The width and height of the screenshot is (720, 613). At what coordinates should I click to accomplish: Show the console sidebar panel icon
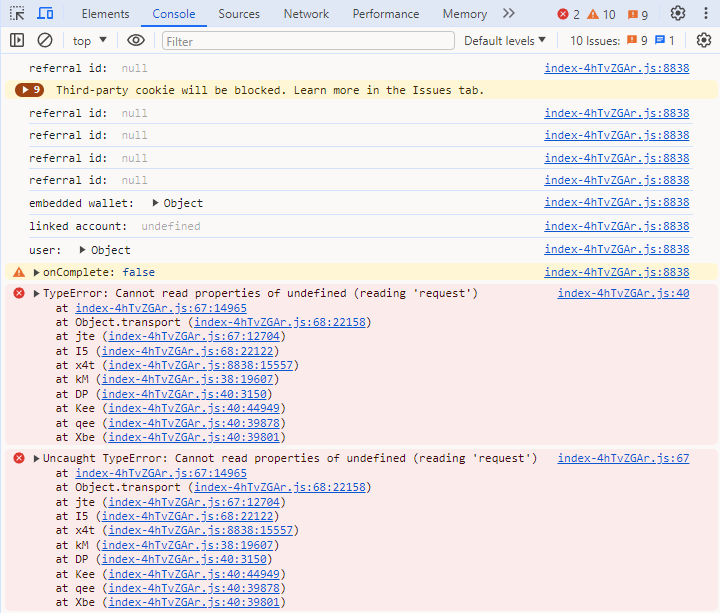tap(17, 41)
